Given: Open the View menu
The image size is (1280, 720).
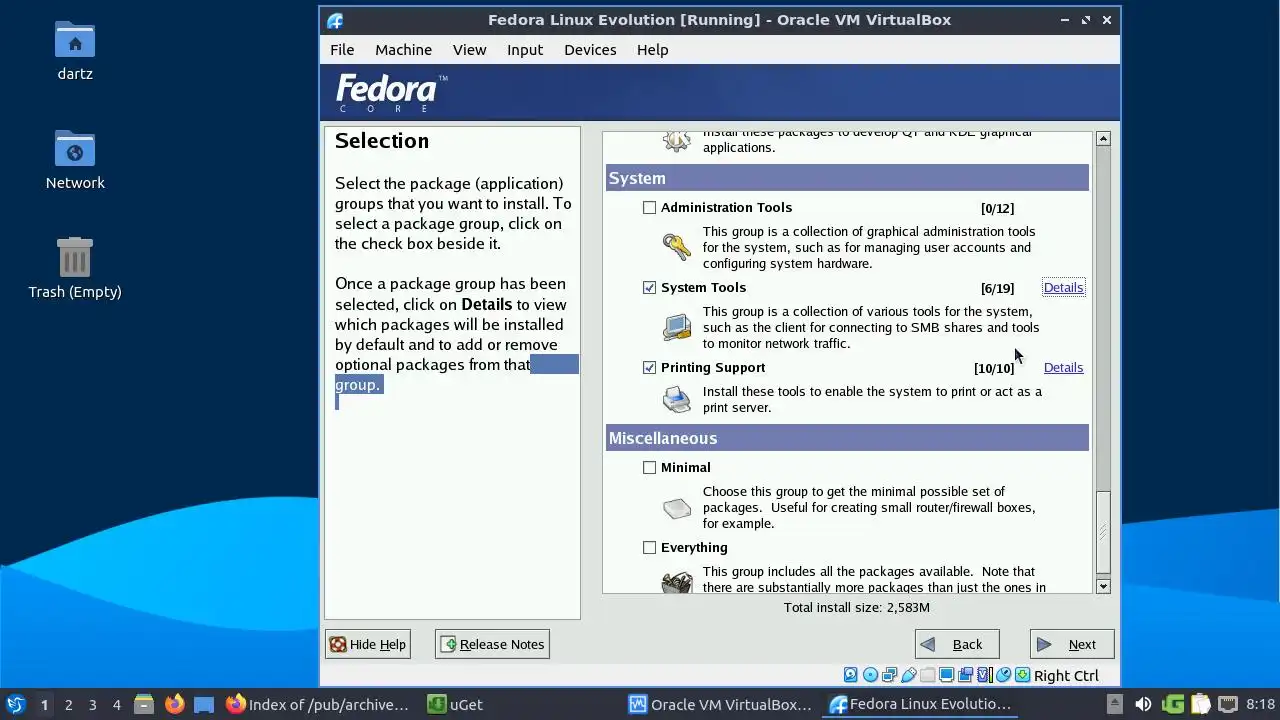Looking at the screenshot, I should click(x=469, y=50).
